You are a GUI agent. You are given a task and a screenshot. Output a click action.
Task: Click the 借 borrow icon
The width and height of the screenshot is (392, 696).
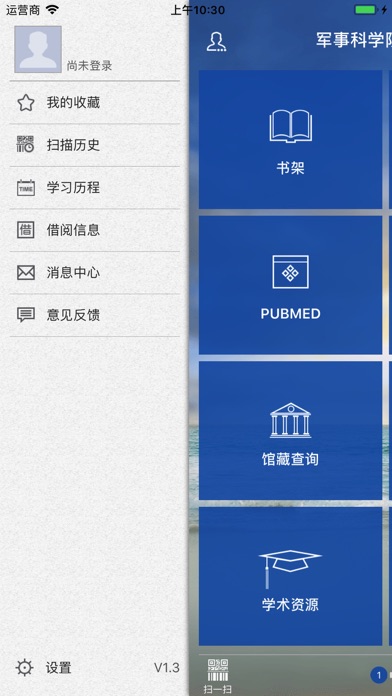[x=26, y=230]
